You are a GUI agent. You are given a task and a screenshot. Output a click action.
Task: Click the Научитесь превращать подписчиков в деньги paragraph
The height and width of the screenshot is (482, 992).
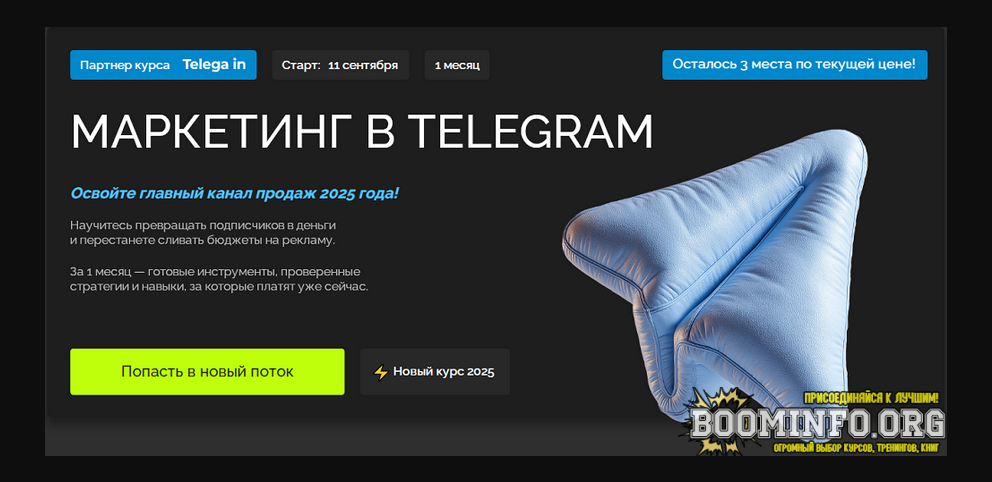pyautogui.click(x=202, y=233)
